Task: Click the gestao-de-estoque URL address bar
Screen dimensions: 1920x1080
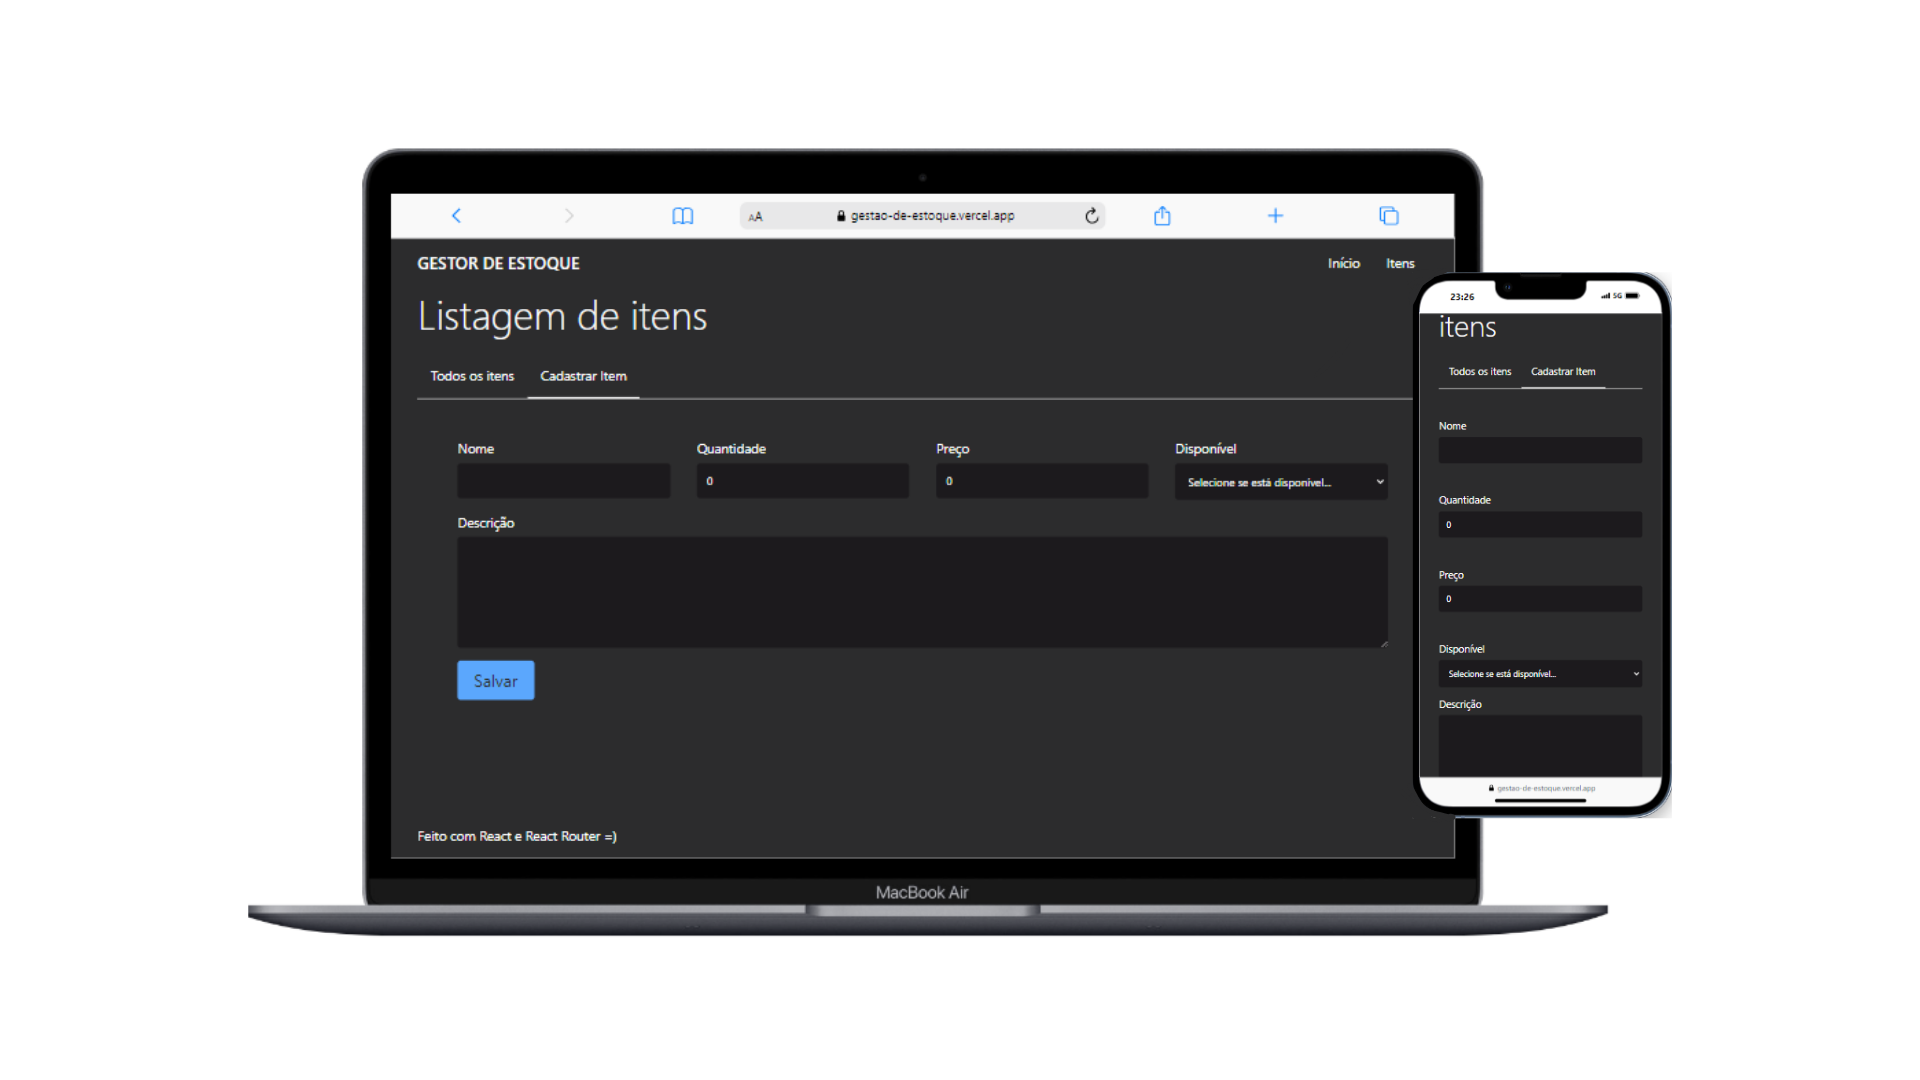Action: click(x=930, y=216)
